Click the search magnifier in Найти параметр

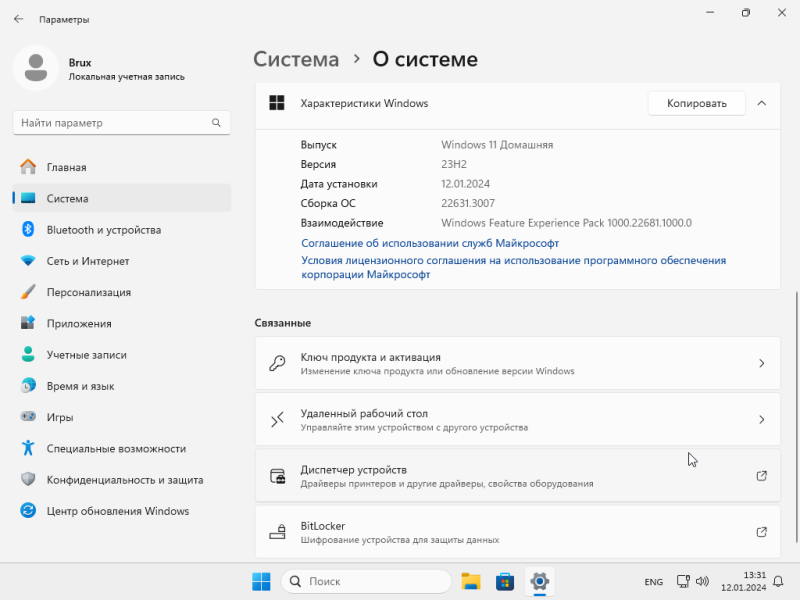(216, 123)
